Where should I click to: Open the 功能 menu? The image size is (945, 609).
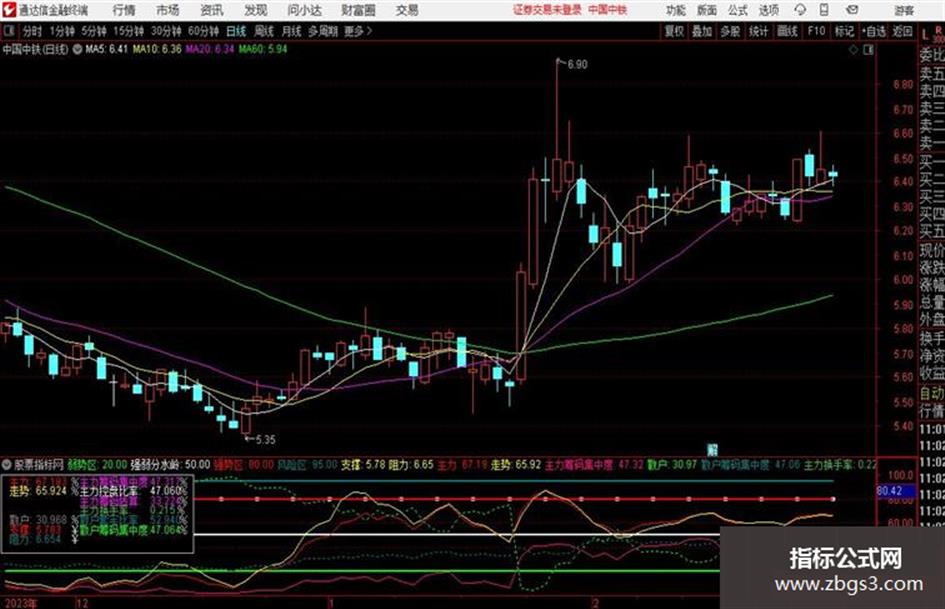click(x=676, y=10)
